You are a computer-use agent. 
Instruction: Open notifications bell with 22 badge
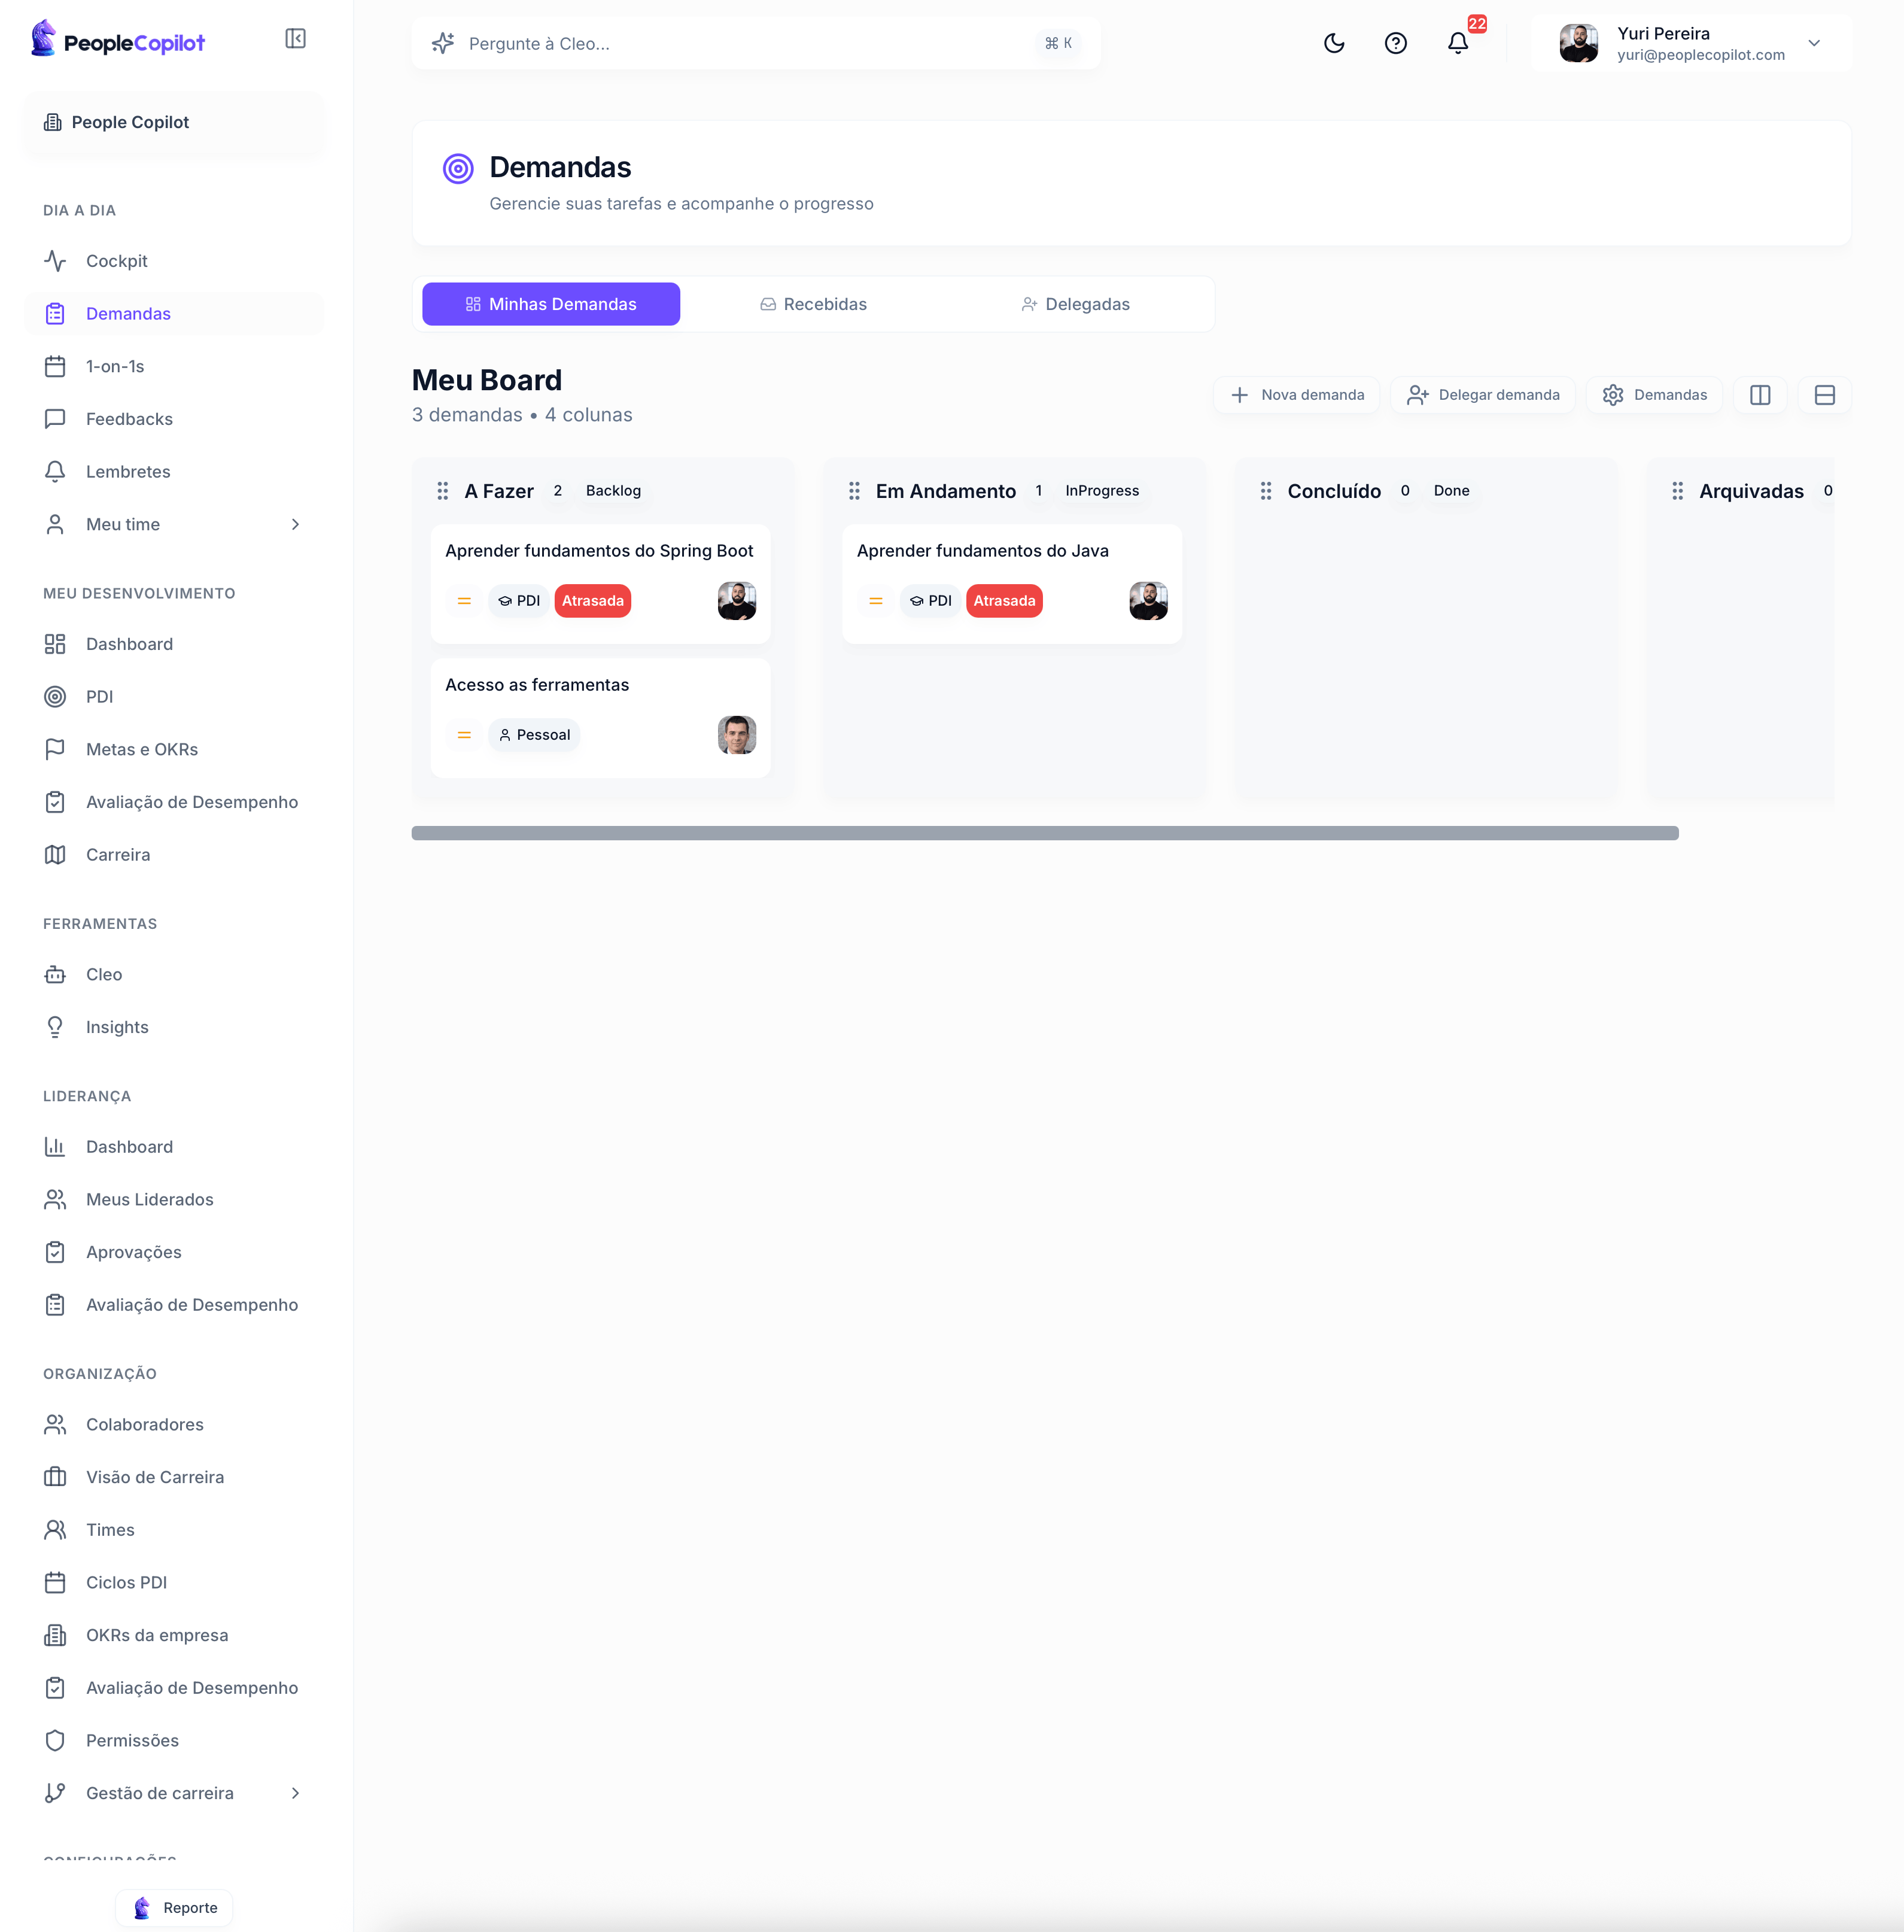point(1458,43)
